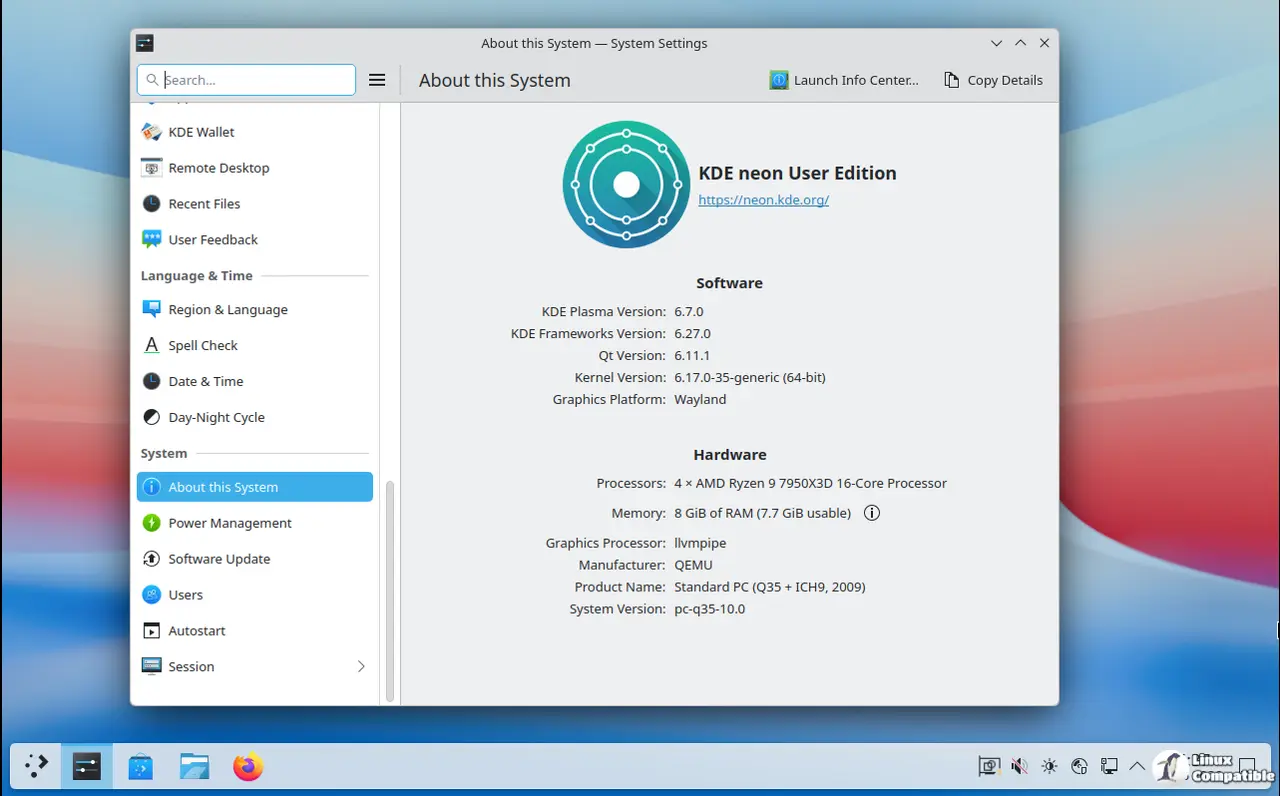Select Spell Check in sidebar
Screen dimensions: 1280x796
(x=254, y=346)
